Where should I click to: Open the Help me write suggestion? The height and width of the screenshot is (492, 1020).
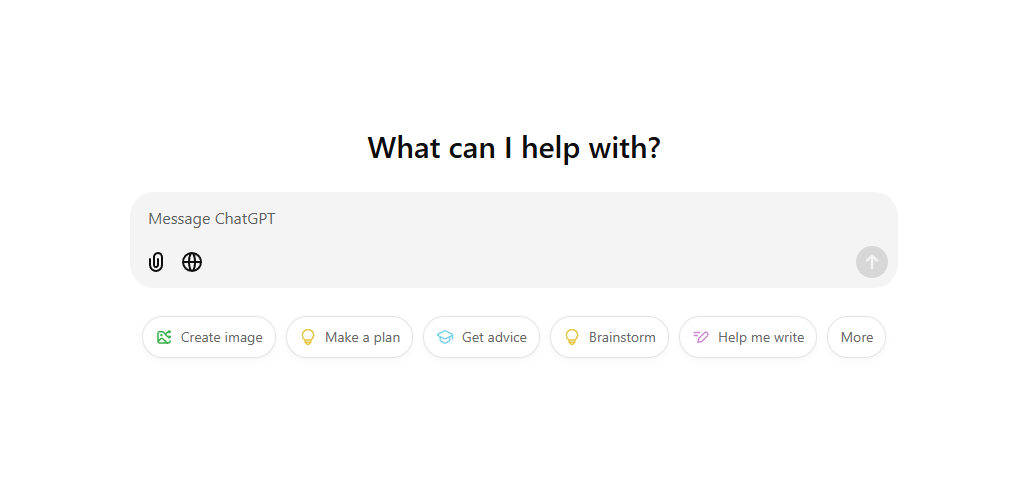[748, 337]
